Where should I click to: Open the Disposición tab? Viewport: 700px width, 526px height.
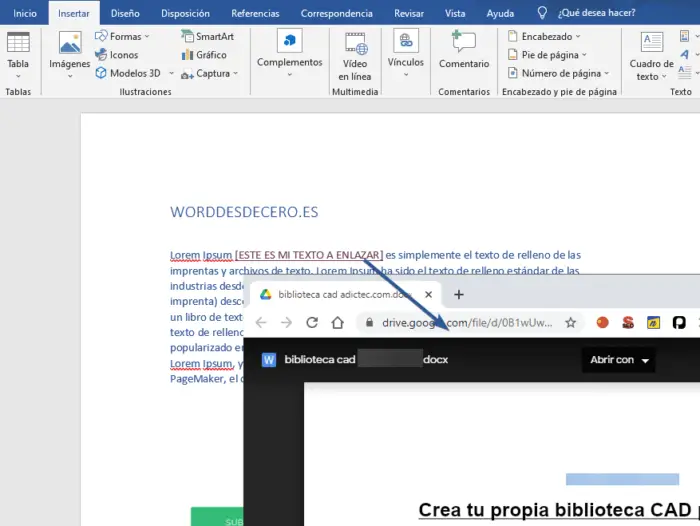coord(185,13)
